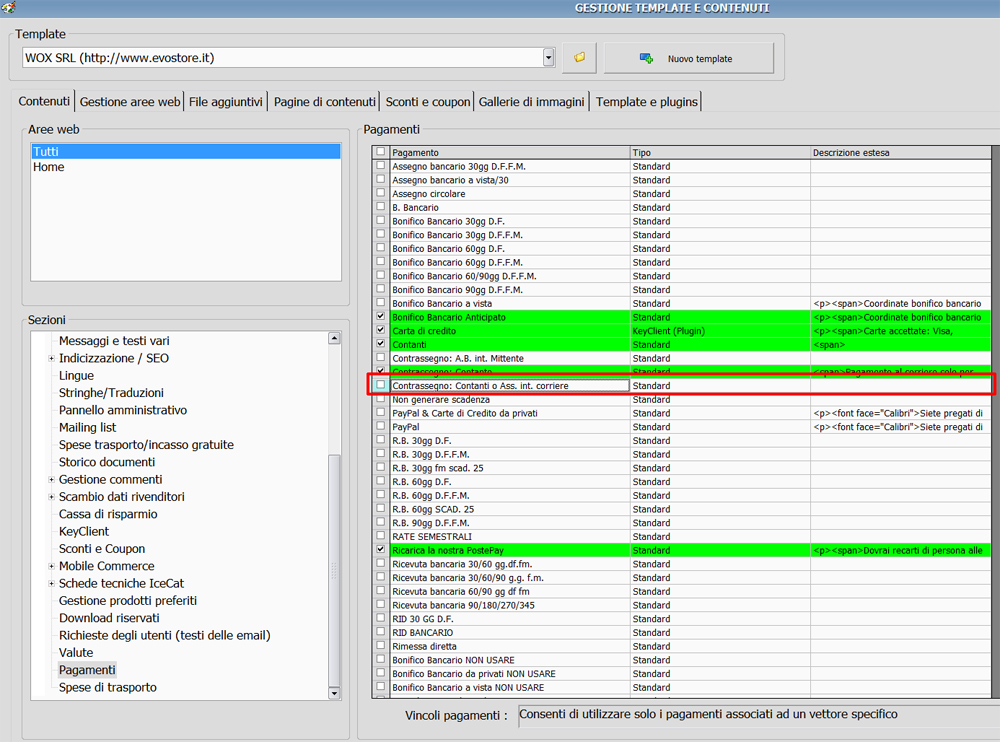Click the Descrizione estesa column header
This screenshot has height=742, width=1000.
(x=901, y=152)
